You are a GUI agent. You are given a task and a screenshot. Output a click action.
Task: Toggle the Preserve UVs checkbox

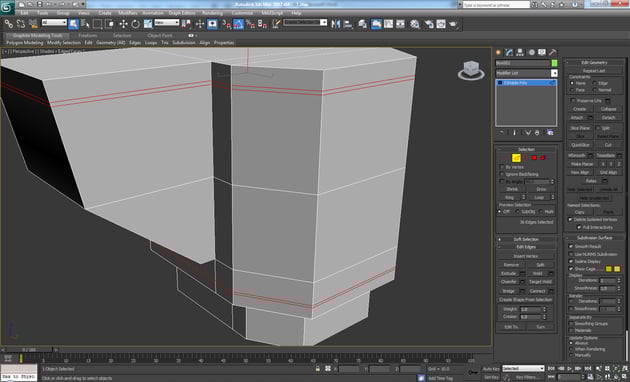pos(573,100)
